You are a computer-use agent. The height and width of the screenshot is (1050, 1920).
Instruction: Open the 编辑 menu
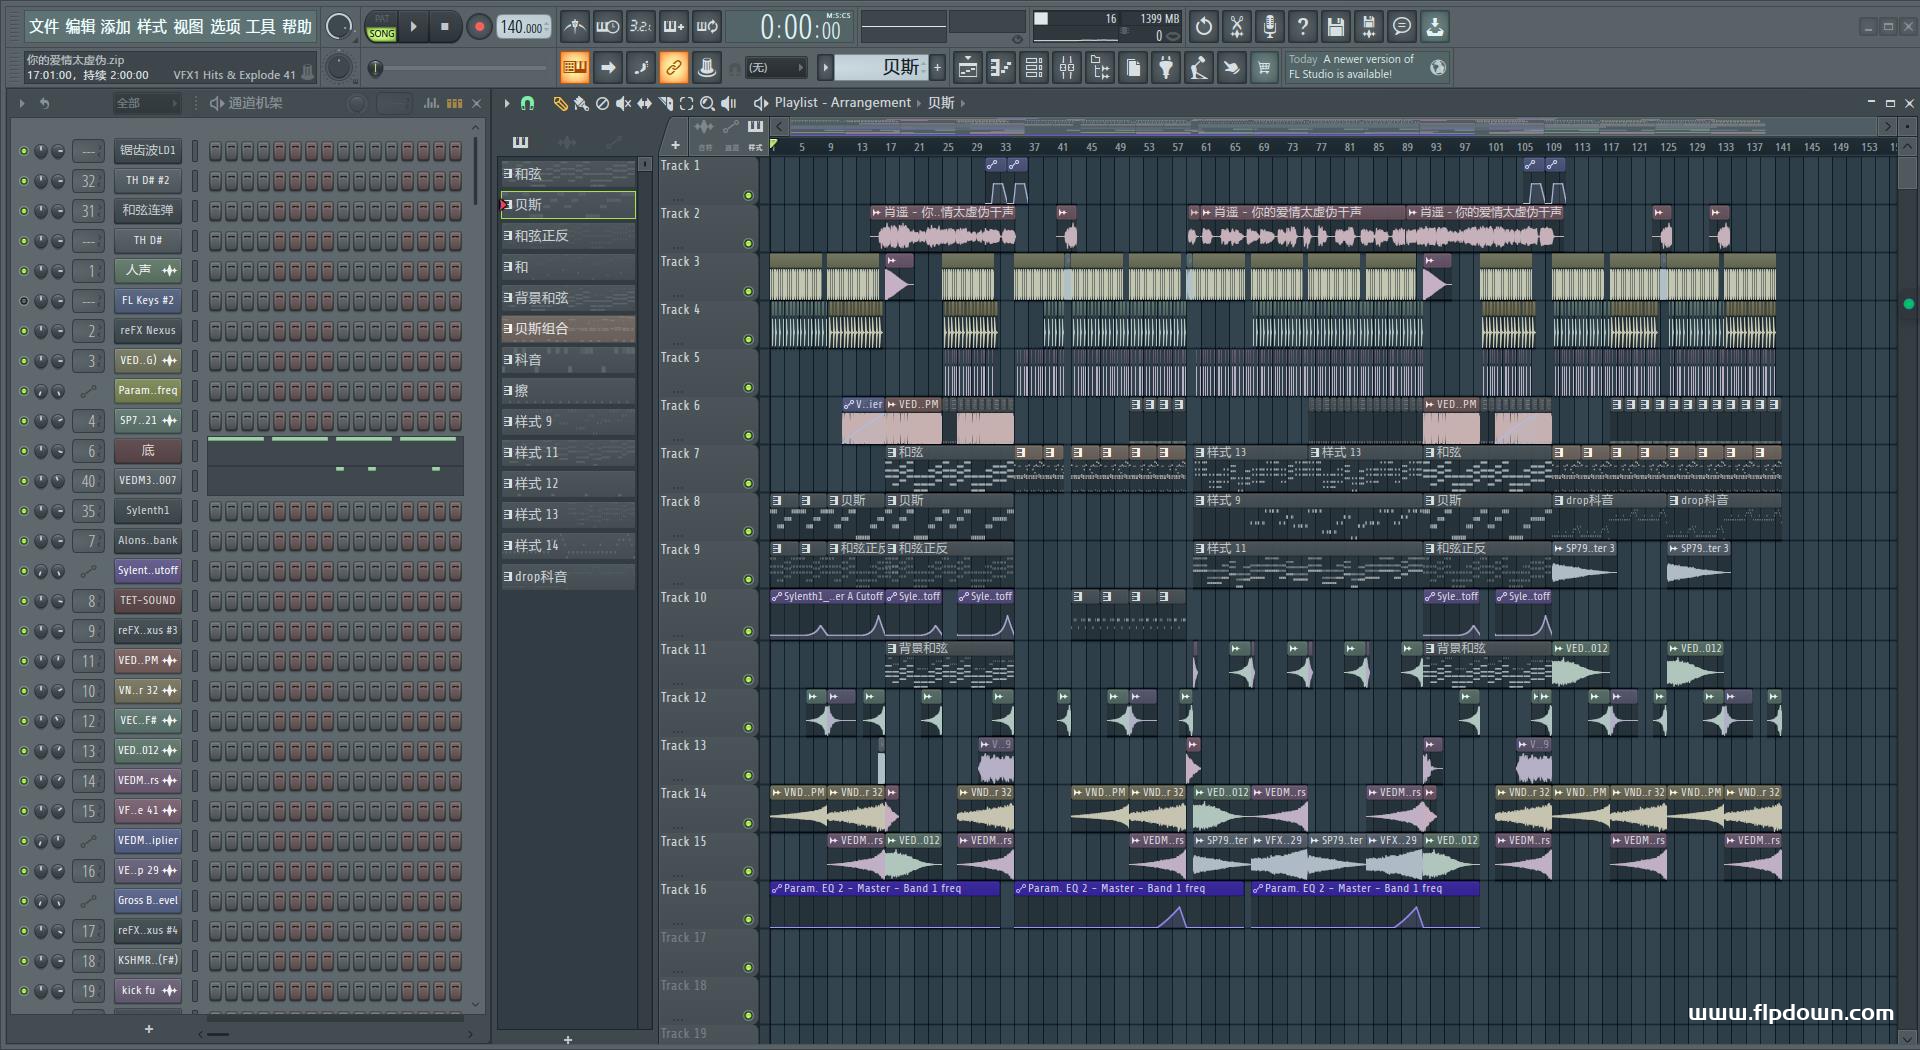point(80,27)
